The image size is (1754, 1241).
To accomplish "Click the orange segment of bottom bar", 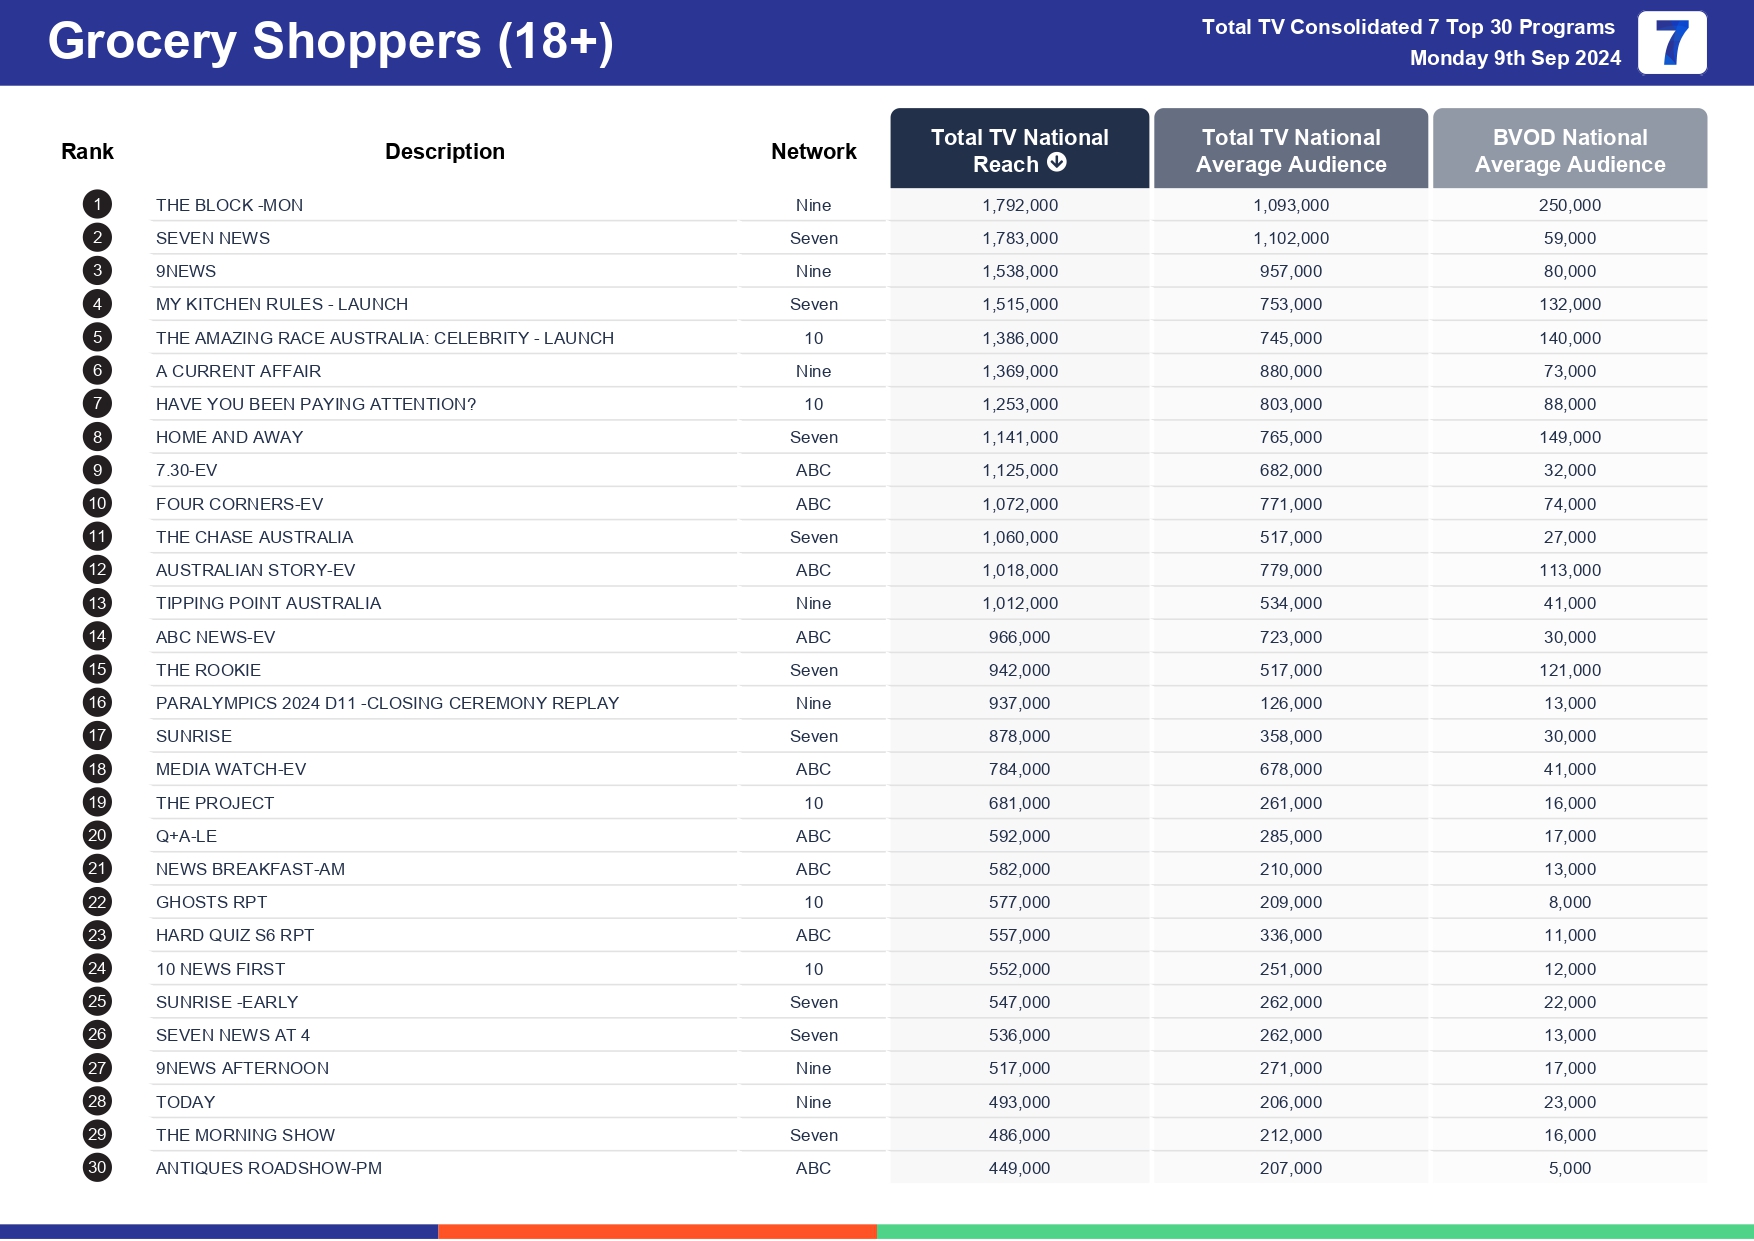I will point(657,1231).
